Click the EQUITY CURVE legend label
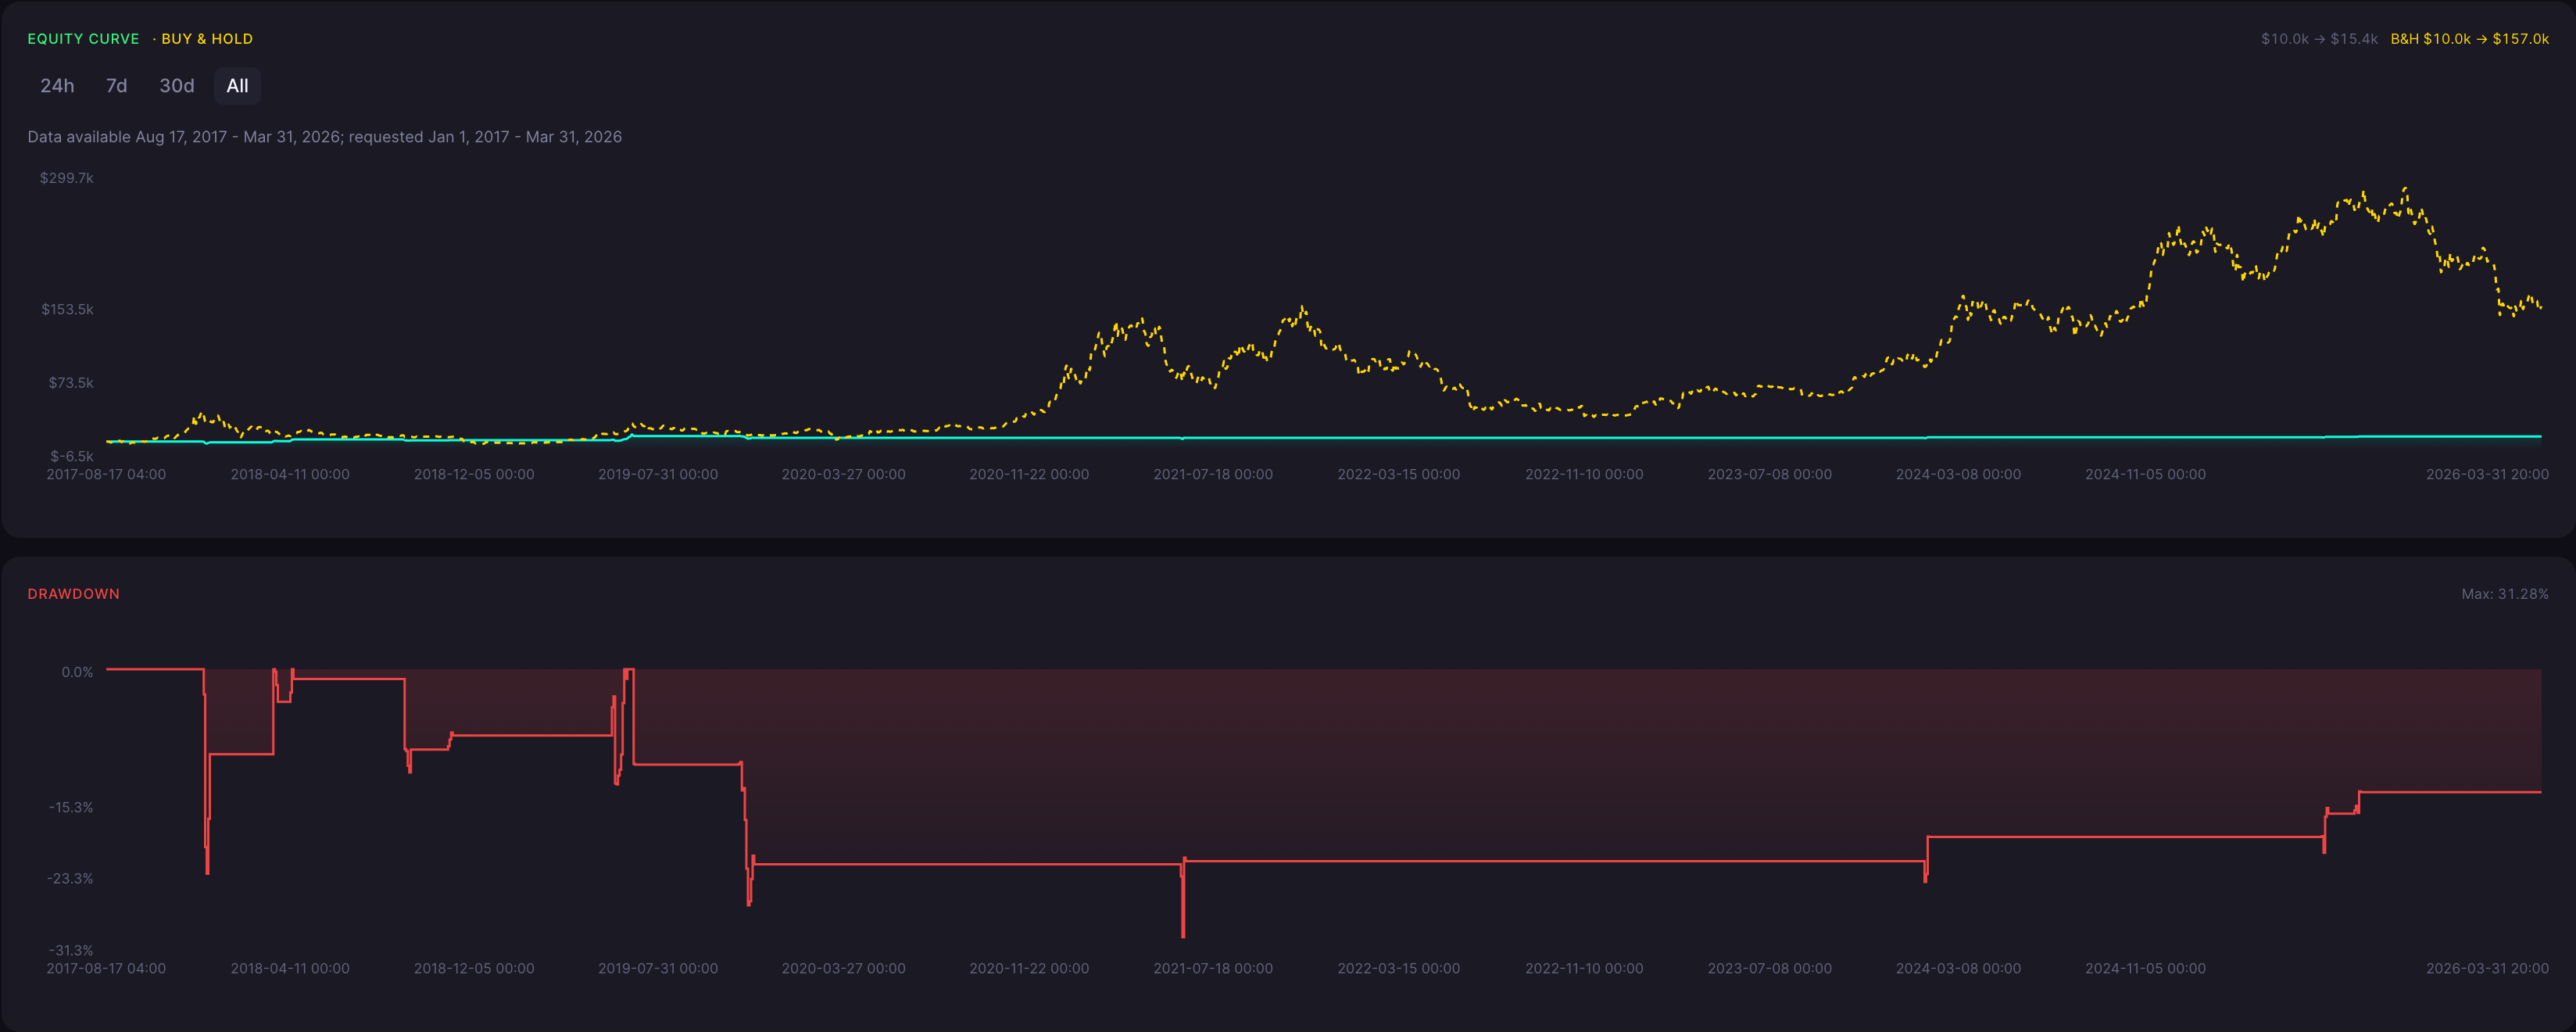The height and width of the screenshot is (1032, 2576). point(83,39)
